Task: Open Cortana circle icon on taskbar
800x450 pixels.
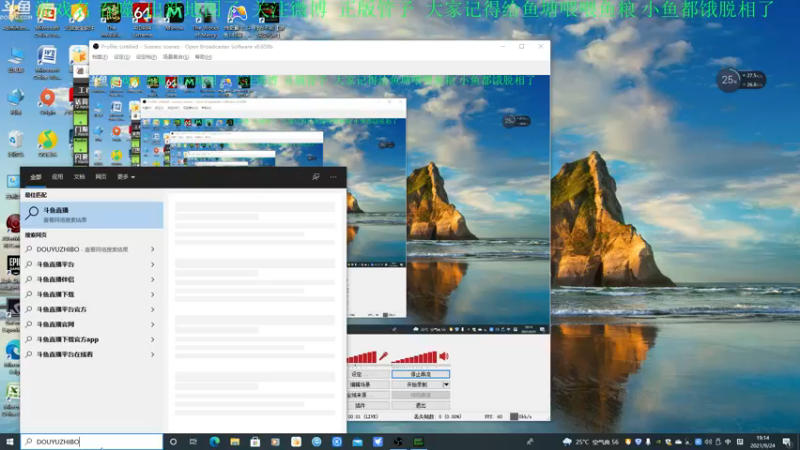Action: click(x=173, y=442)
